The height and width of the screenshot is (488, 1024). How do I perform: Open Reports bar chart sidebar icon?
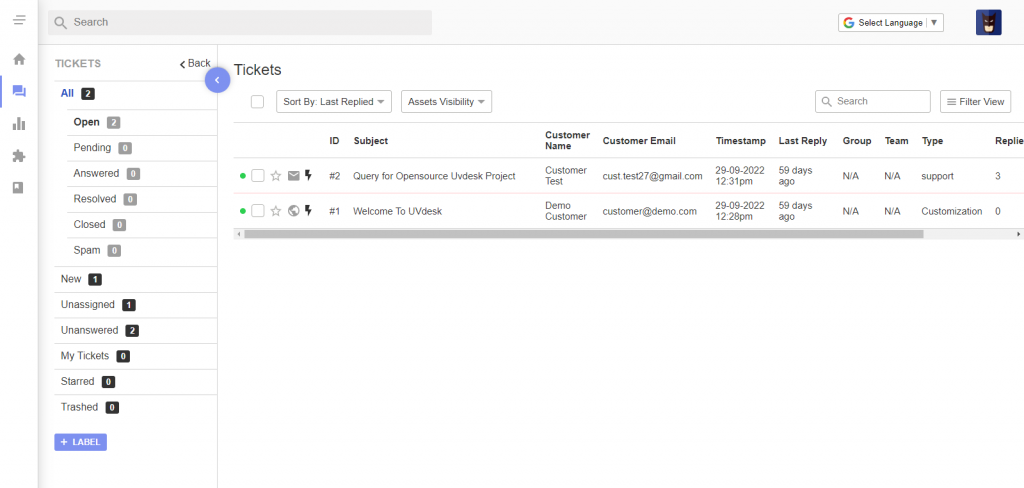pos(19,124)
